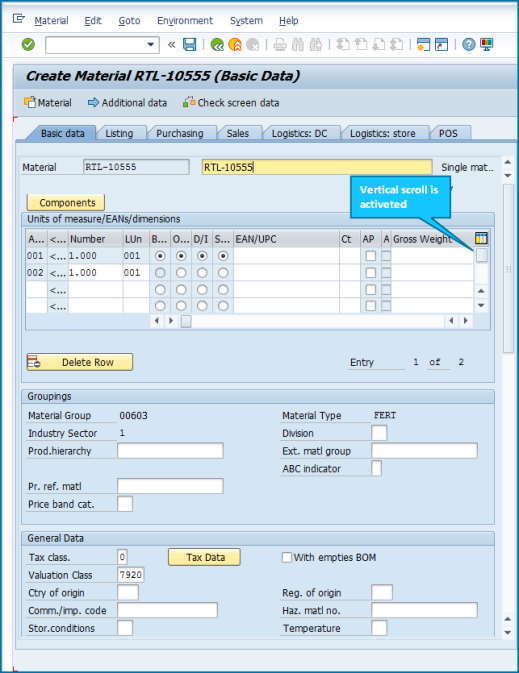This screenshot has height=673, width=519.
Task: Click the orange Exit icon
Action: (235, 44)
